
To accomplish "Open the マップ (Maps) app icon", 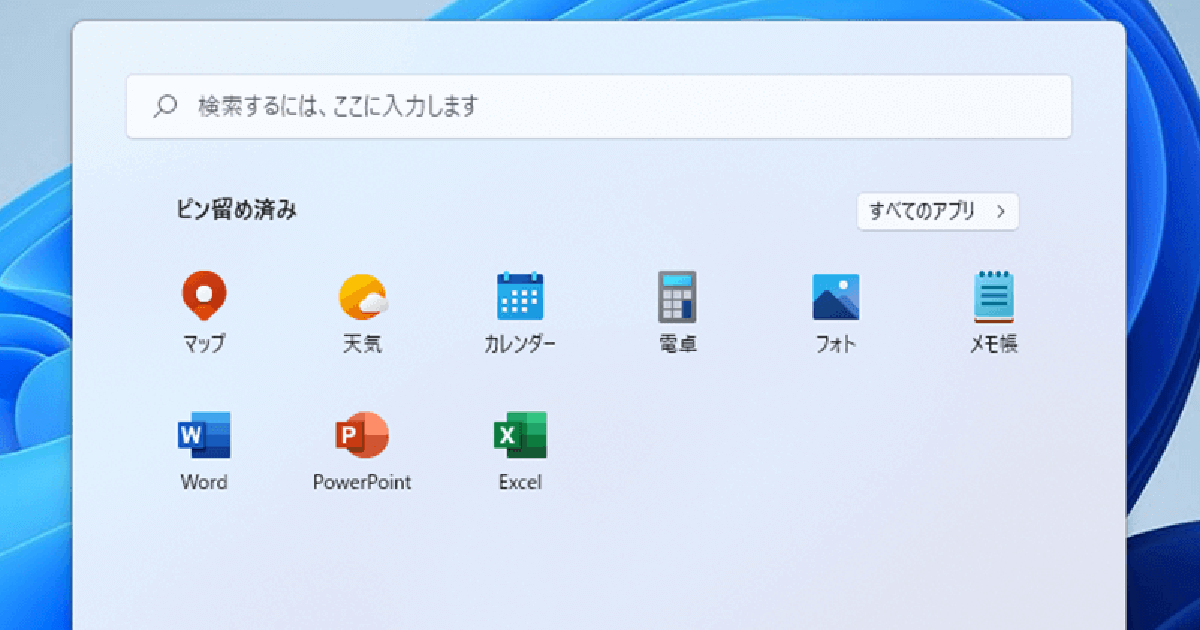I will (x=204, y=296).
